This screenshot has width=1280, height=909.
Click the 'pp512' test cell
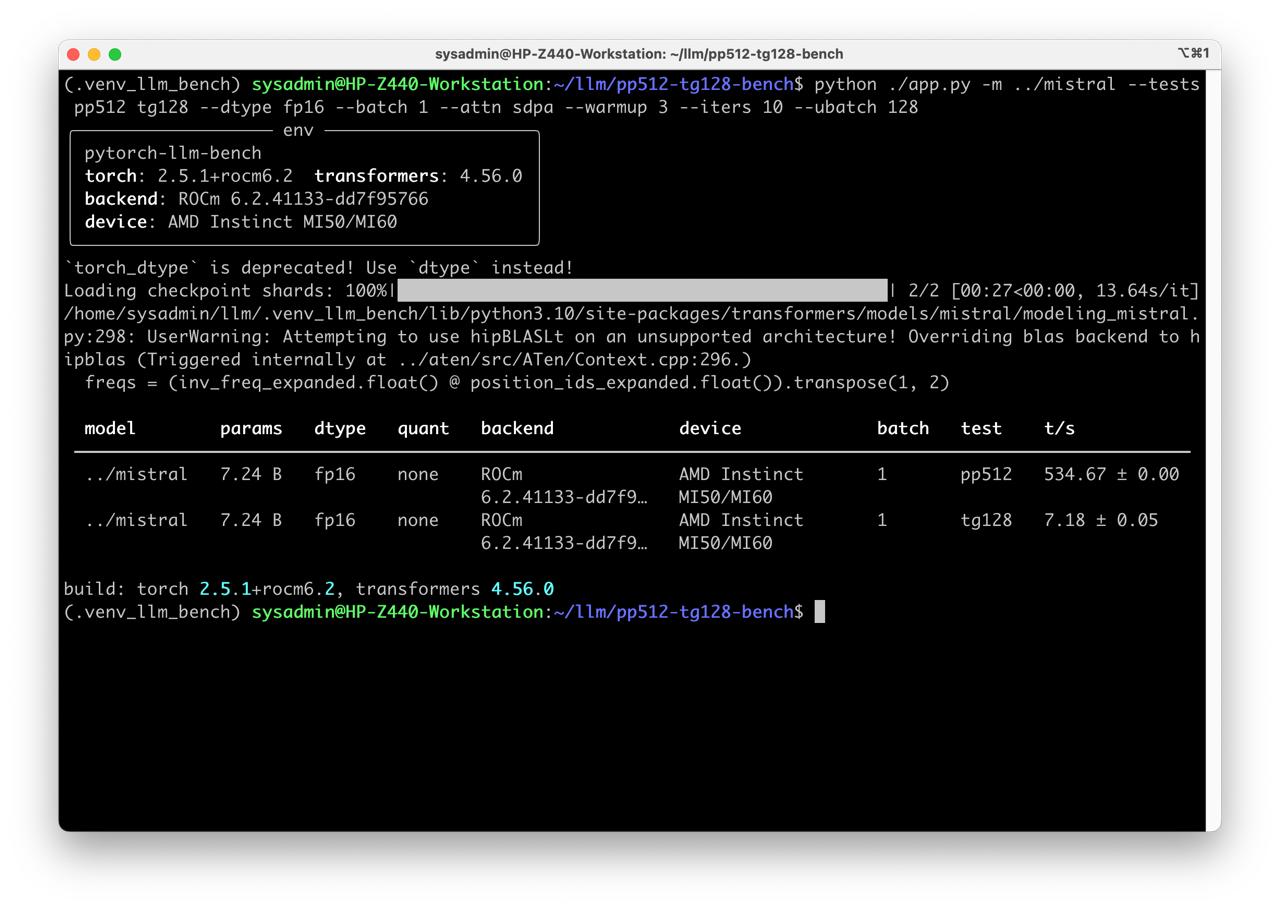coord(986,474)
